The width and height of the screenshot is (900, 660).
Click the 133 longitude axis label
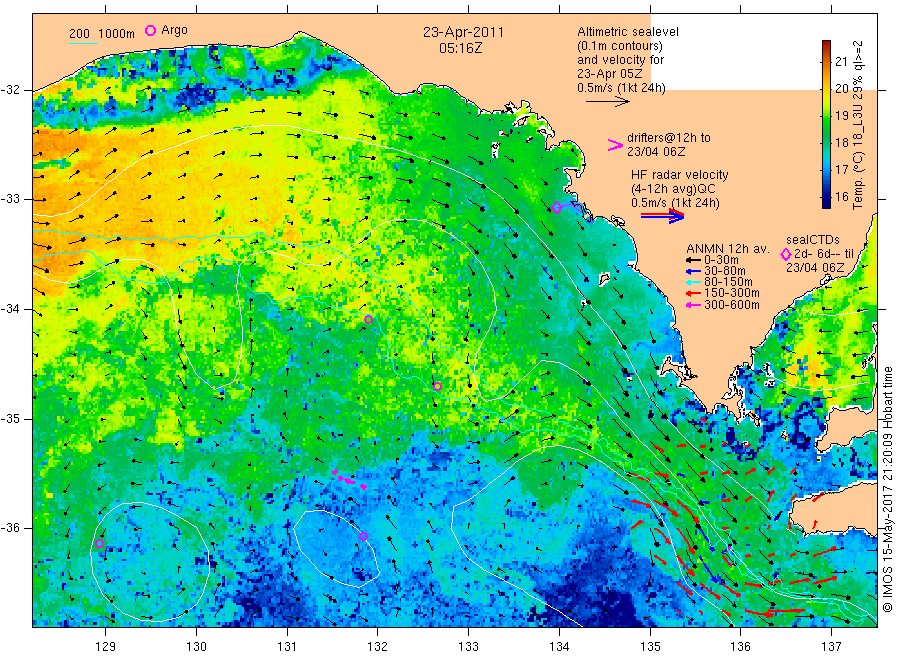468,647
